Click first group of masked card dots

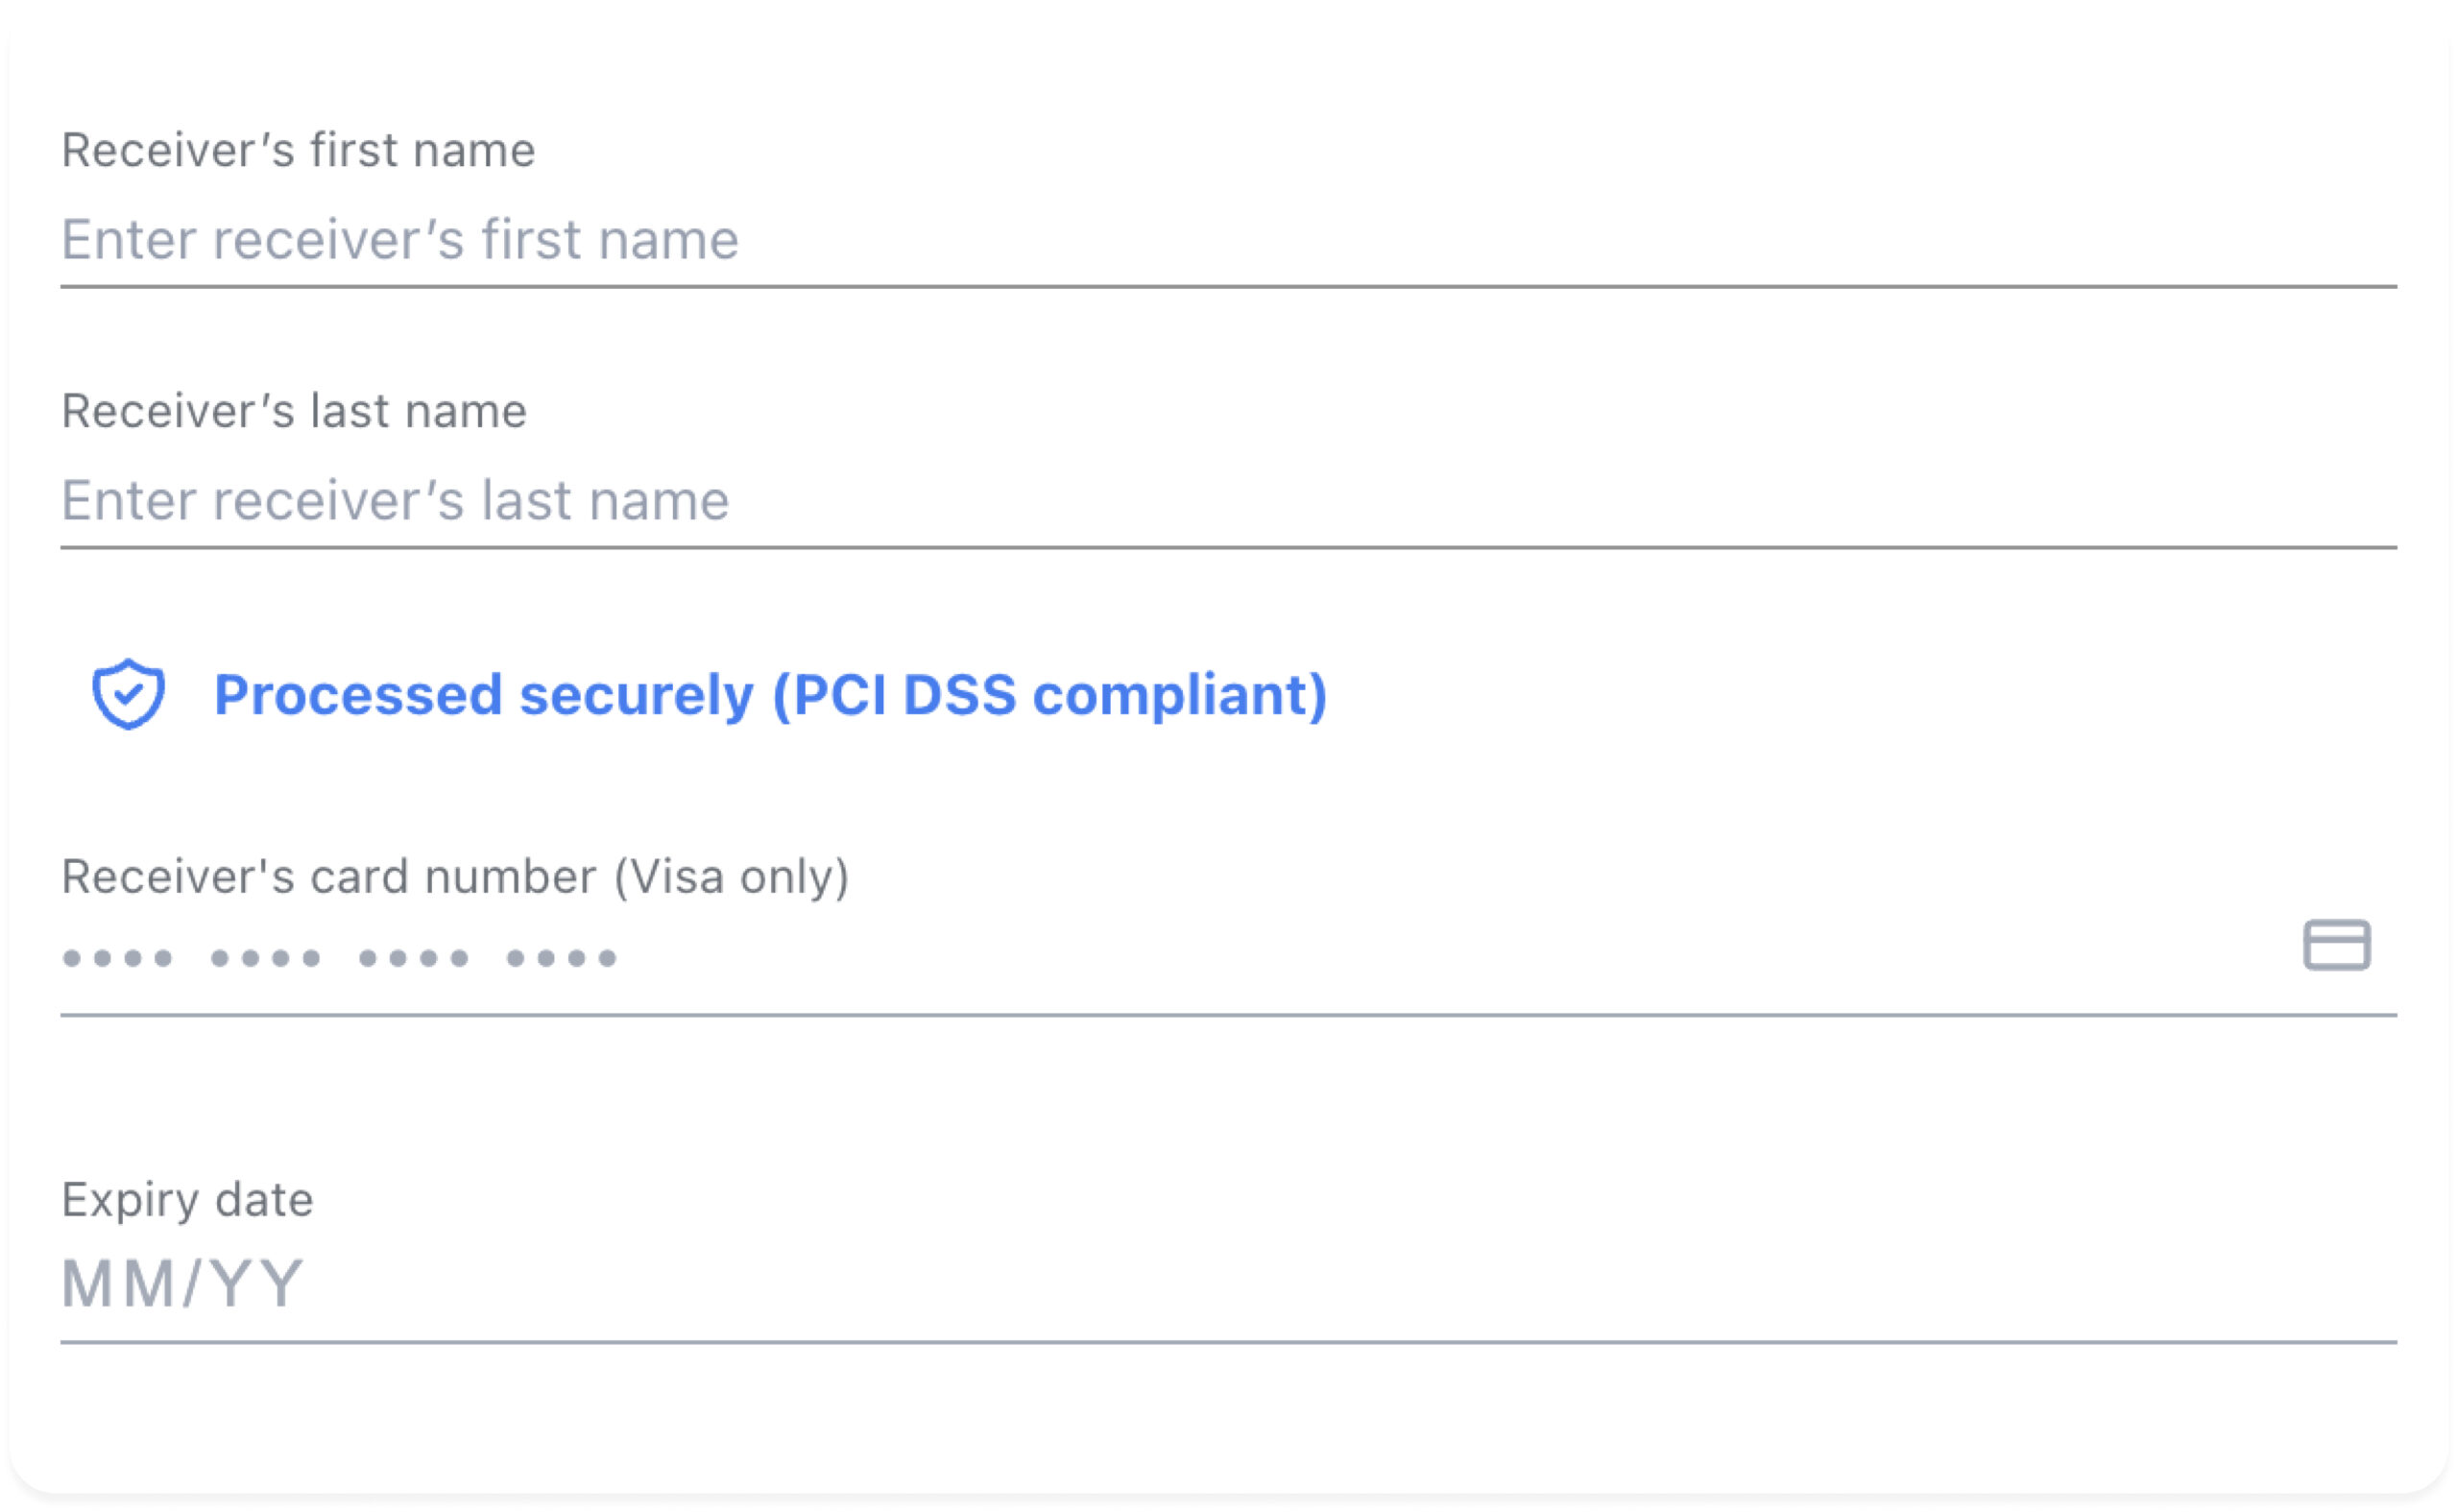117,959
